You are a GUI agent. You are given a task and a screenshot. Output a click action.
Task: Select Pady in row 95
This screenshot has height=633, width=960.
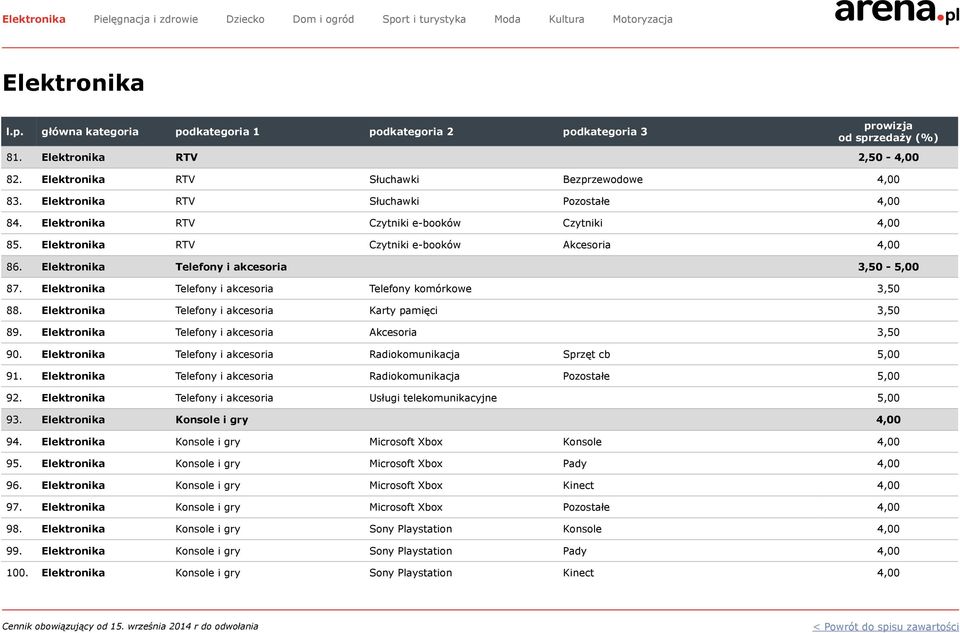pos(574,463)
